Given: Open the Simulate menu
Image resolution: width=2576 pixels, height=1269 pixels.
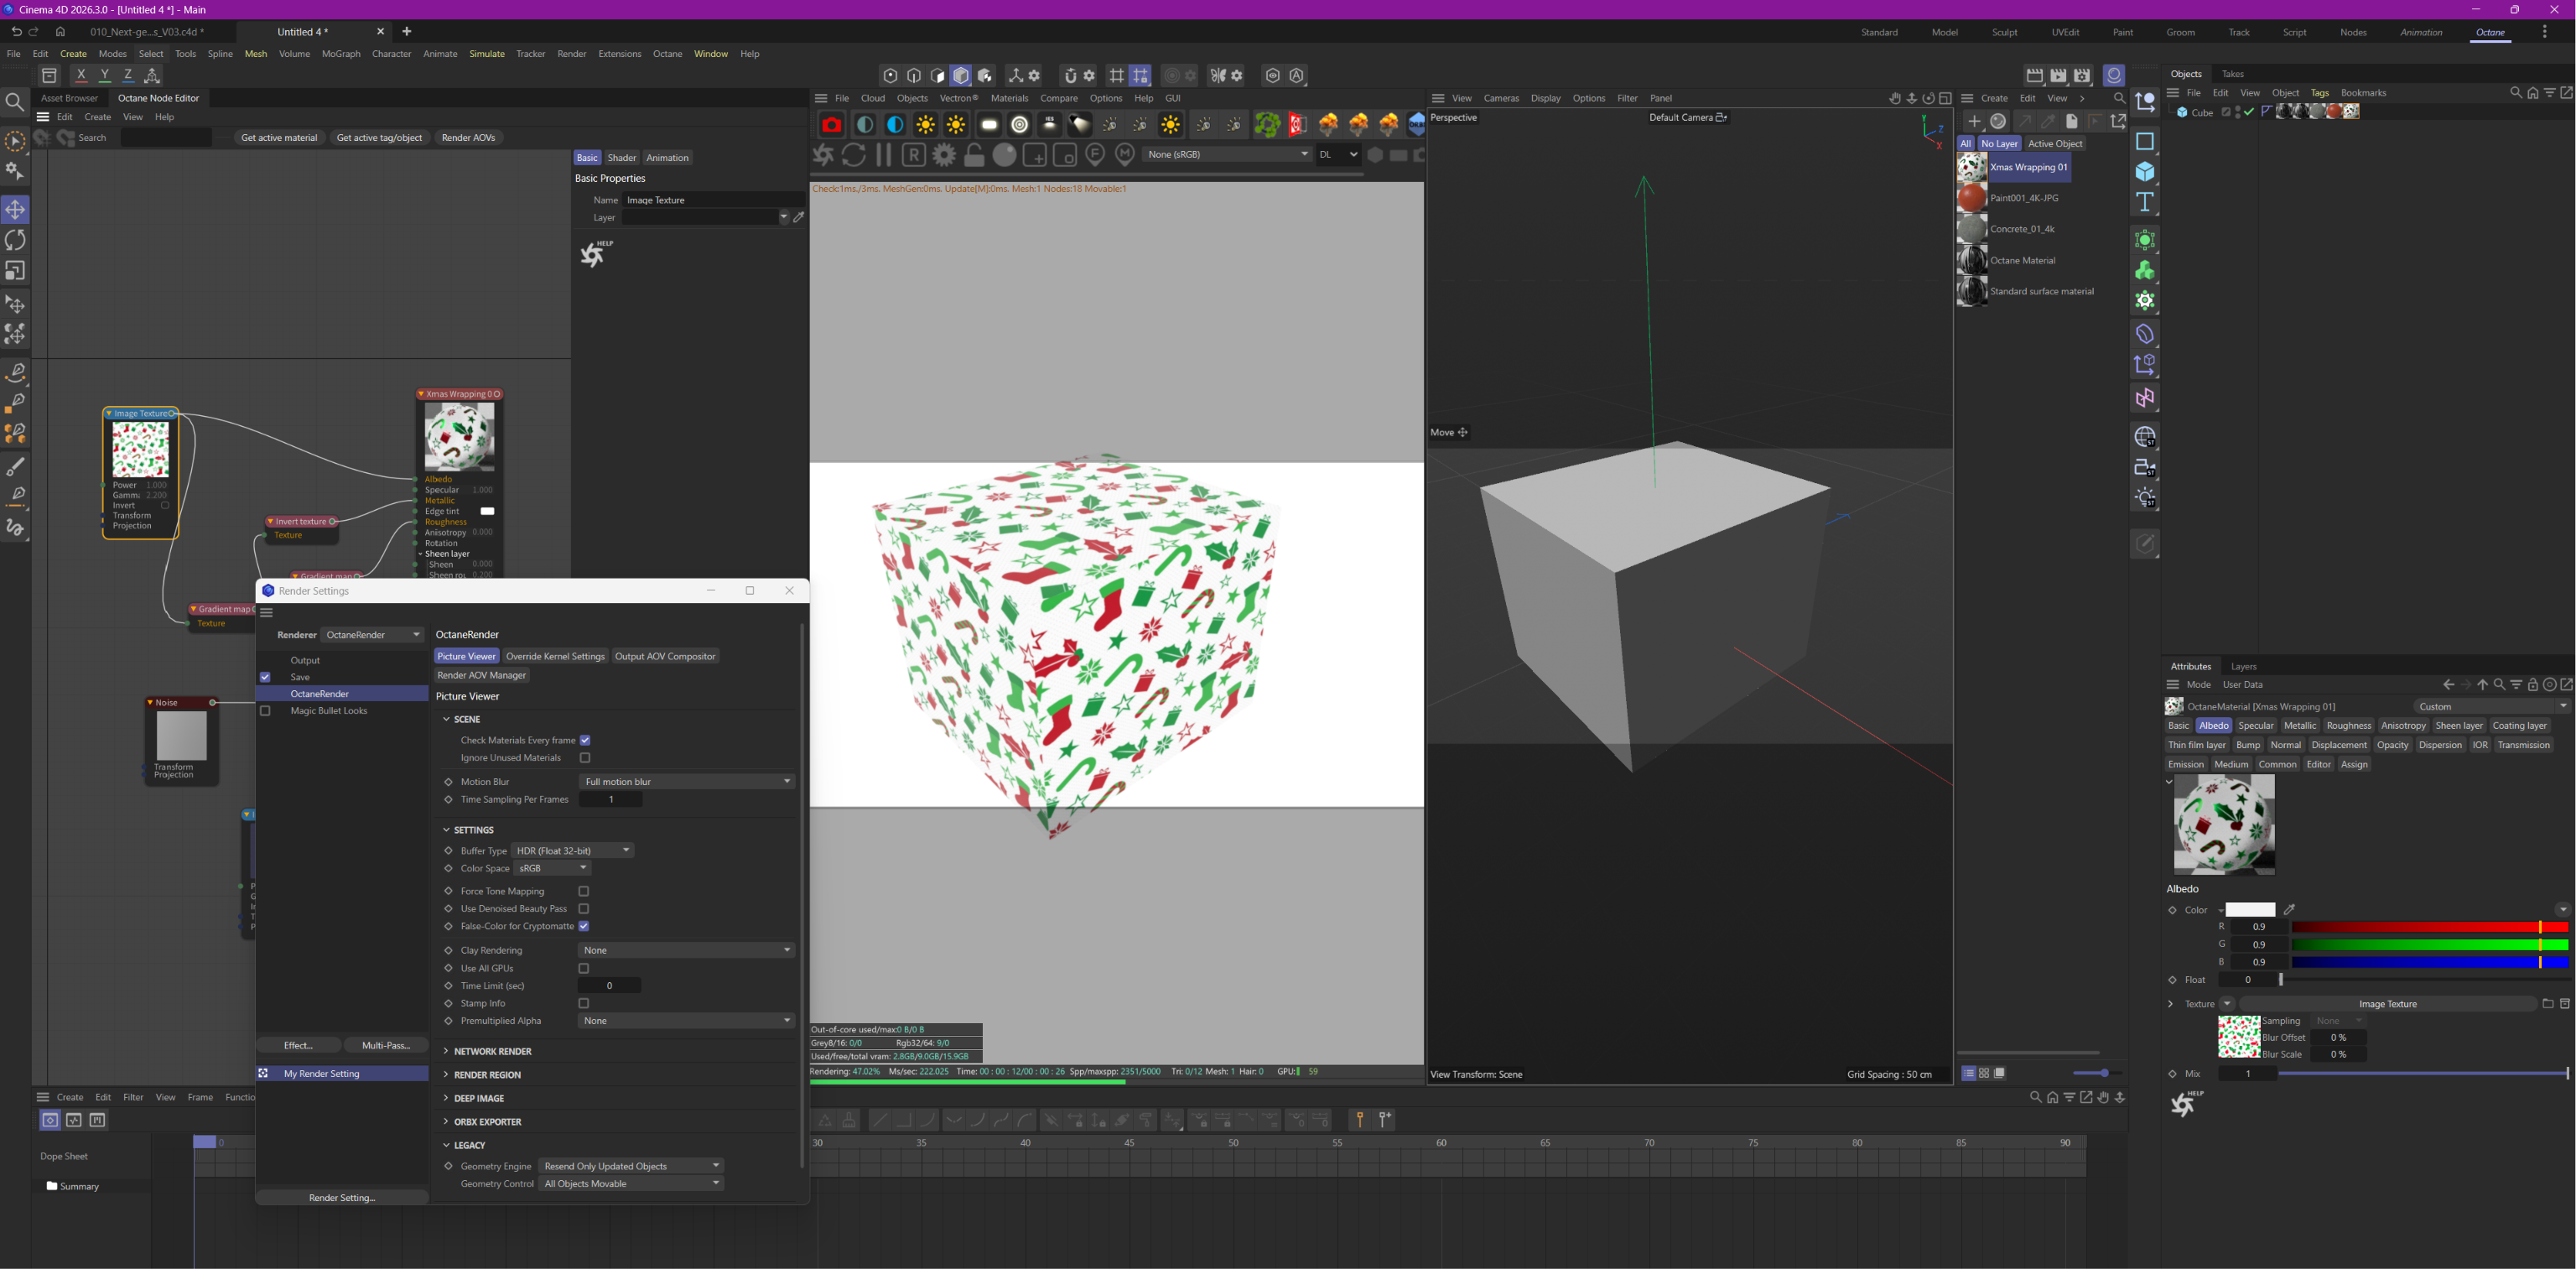Looking at the screenshot, I should [x=487, y=54].
